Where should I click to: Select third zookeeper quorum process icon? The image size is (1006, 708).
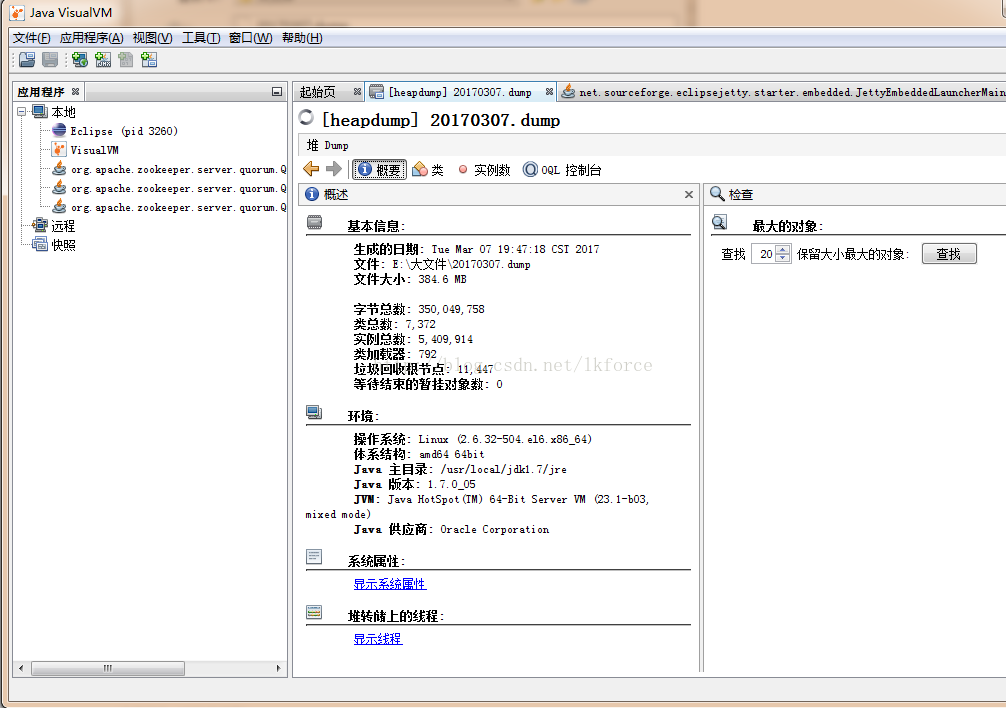tap(59, 207)
